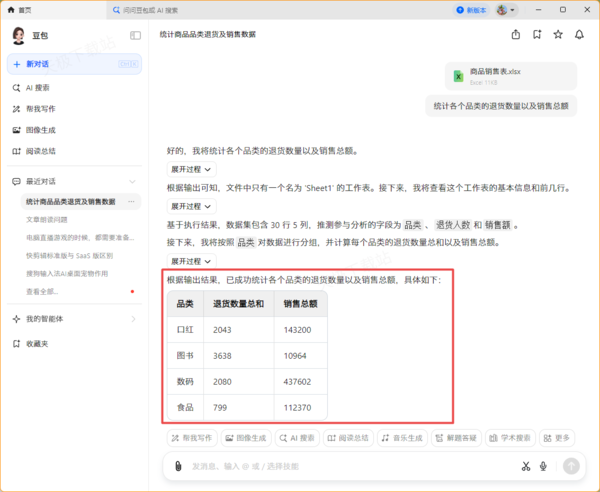Click 查看全部 to view all conversations

click(42, 292)
